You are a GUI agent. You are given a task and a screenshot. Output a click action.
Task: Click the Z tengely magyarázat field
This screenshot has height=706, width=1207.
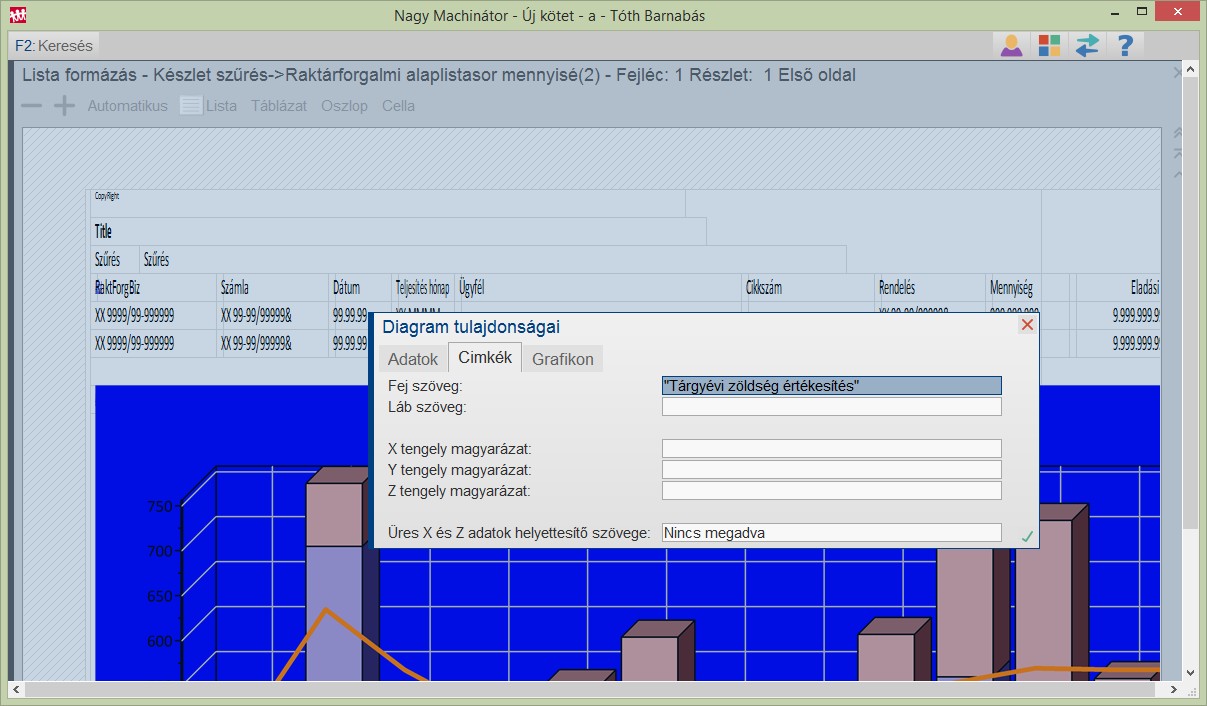831,491
